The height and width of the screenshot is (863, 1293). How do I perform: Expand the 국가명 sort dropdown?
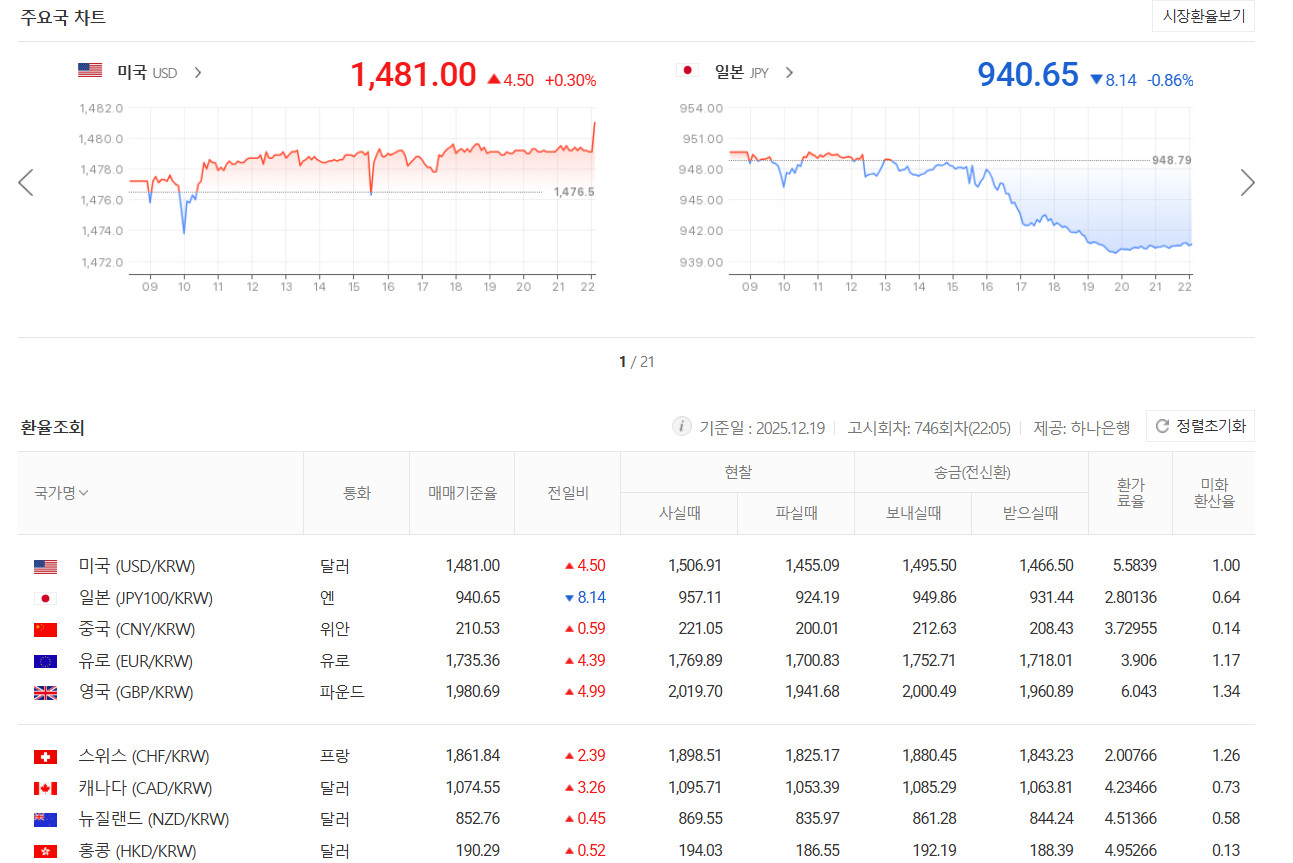[x=62, y=492]
